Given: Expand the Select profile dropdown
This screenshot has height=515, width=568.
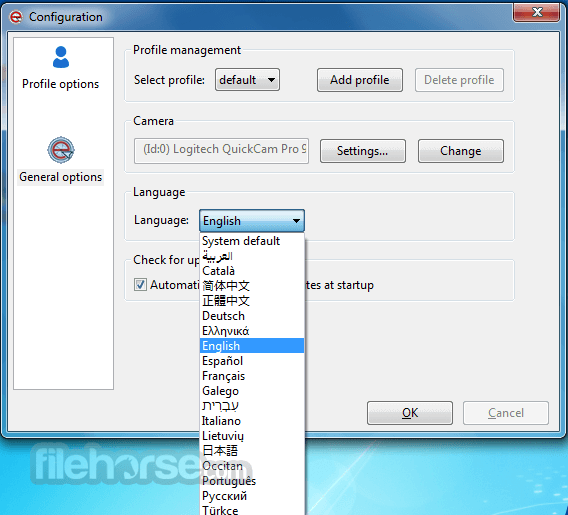Looking at the screenshot, I should tap(247, 80).
